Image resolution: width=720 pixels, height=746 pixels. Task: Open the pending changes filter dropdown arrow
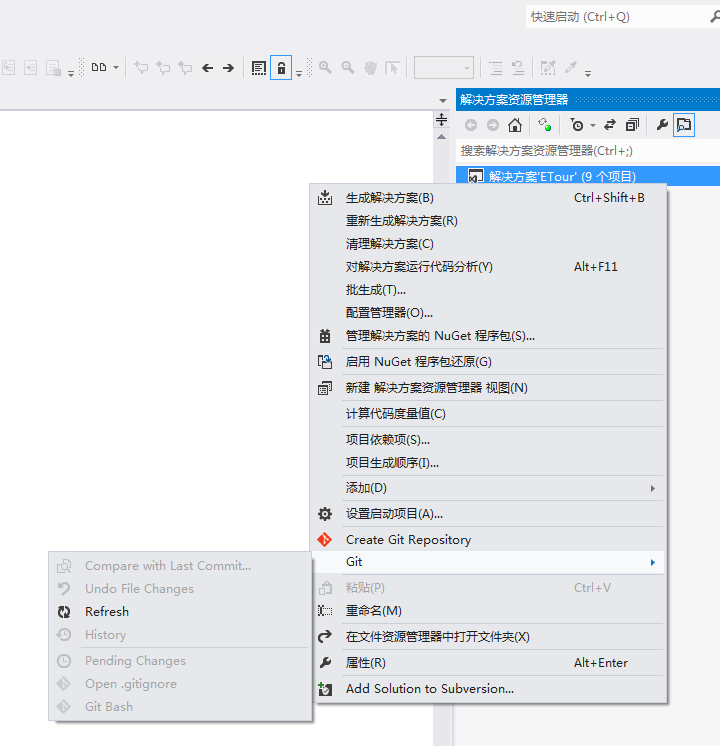pos(592,126)
